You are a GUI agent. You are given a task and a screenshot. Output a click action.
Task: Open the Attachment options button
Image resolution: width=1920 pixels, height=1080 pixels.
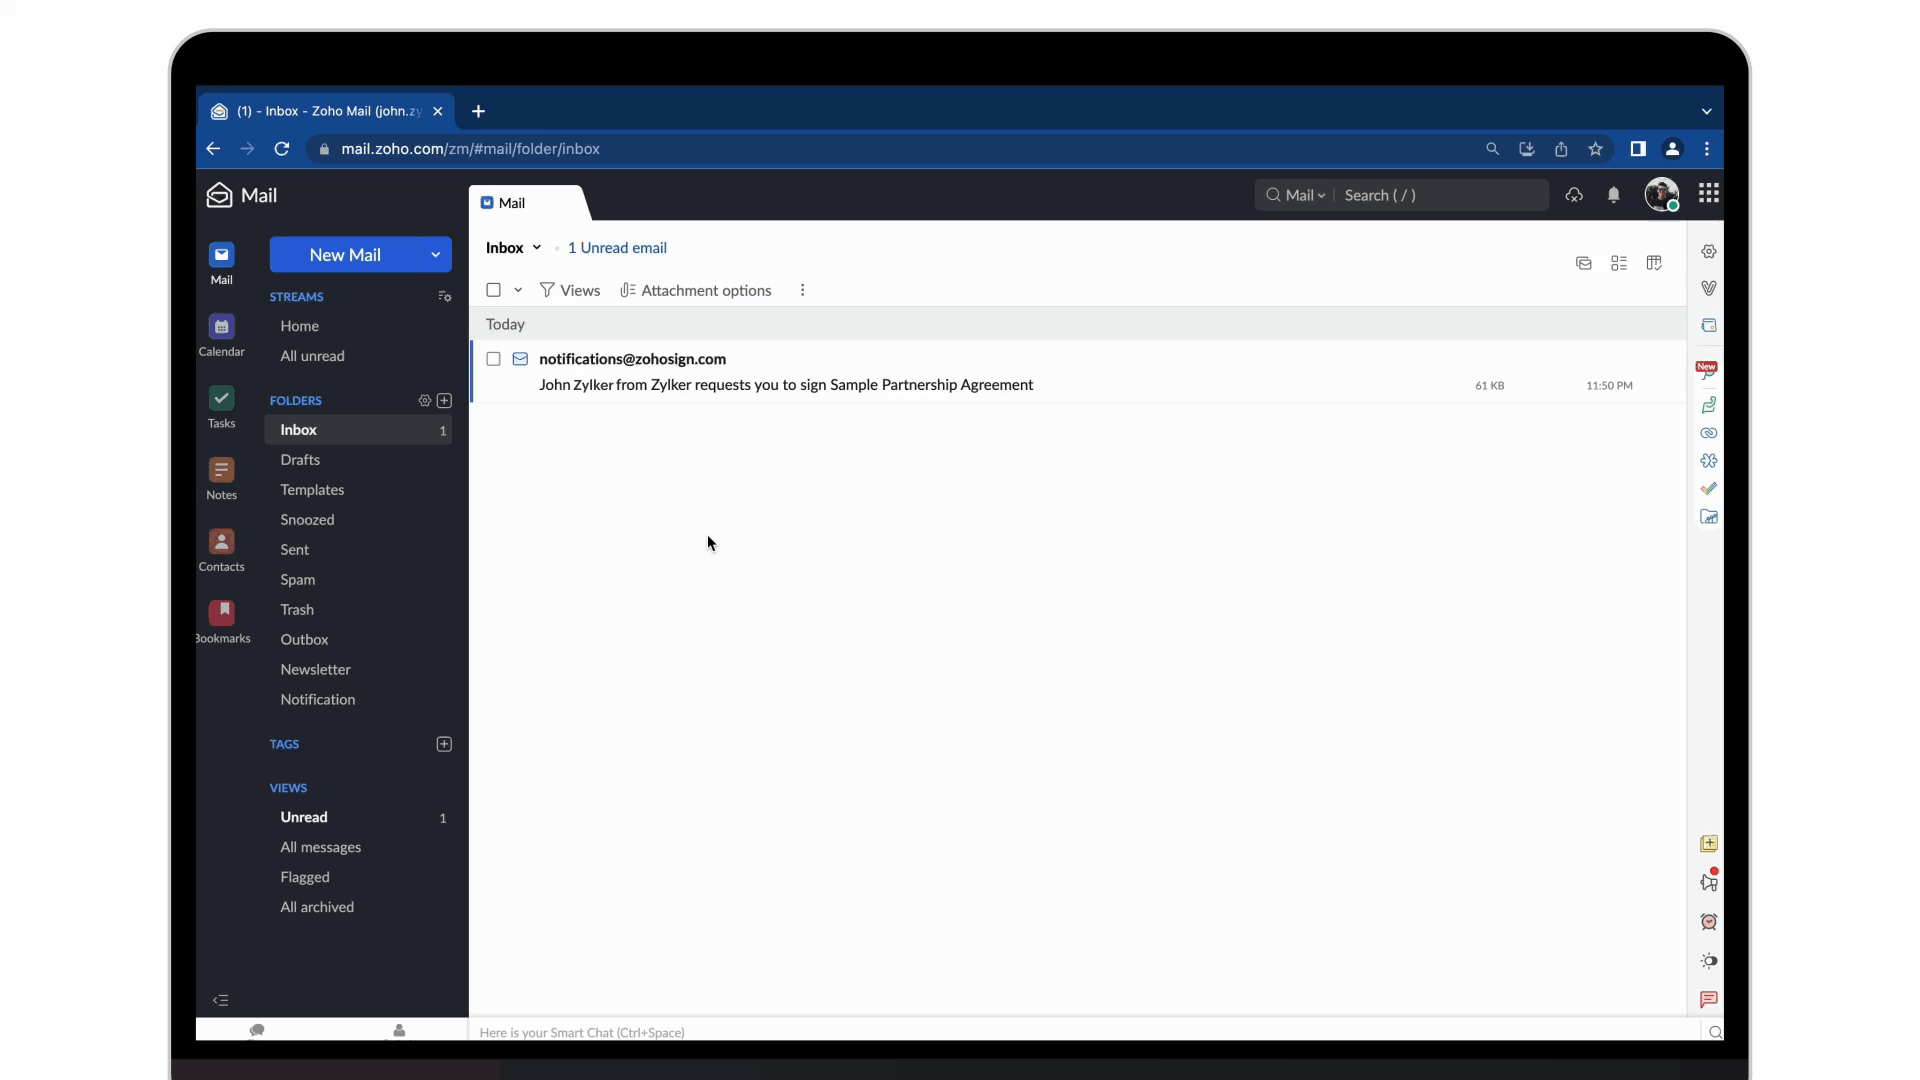[696, 291]
